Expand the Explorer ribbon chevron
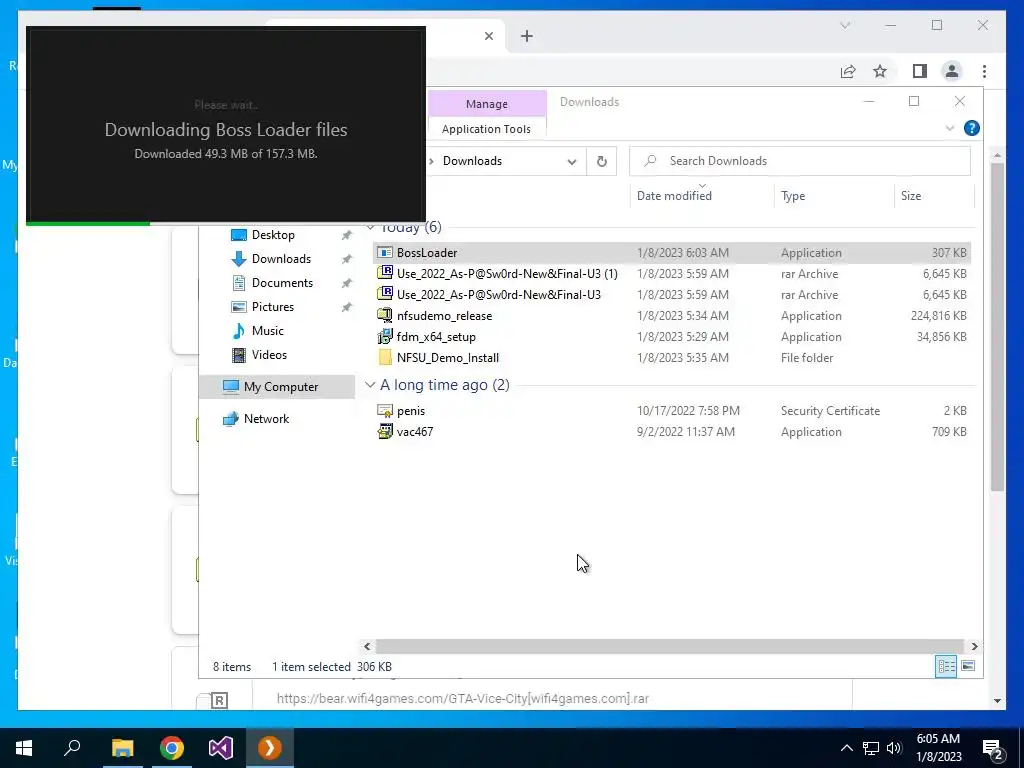 (950, 128)
